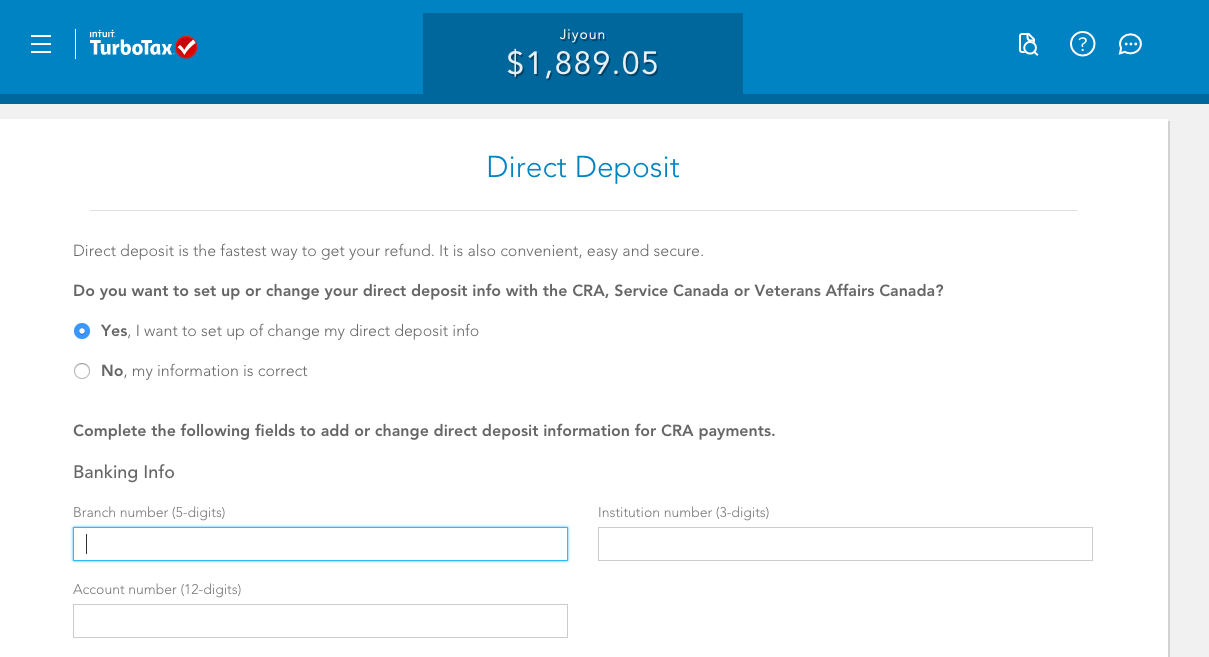Open the chat bubble support icon

pos(1130,44)
